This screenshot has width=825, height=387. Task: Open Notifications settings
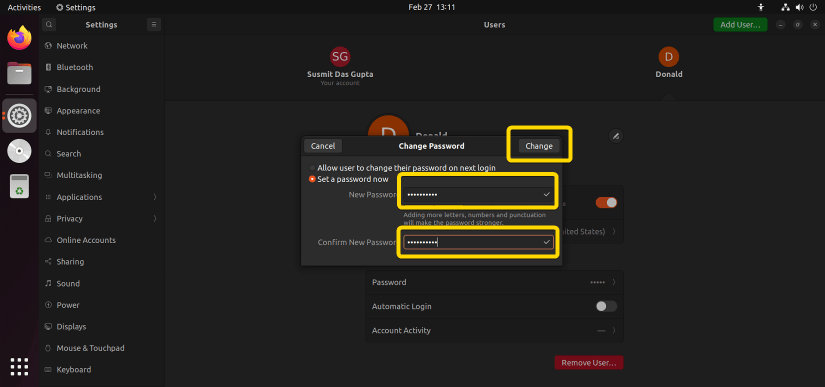[x=102, y=133]
